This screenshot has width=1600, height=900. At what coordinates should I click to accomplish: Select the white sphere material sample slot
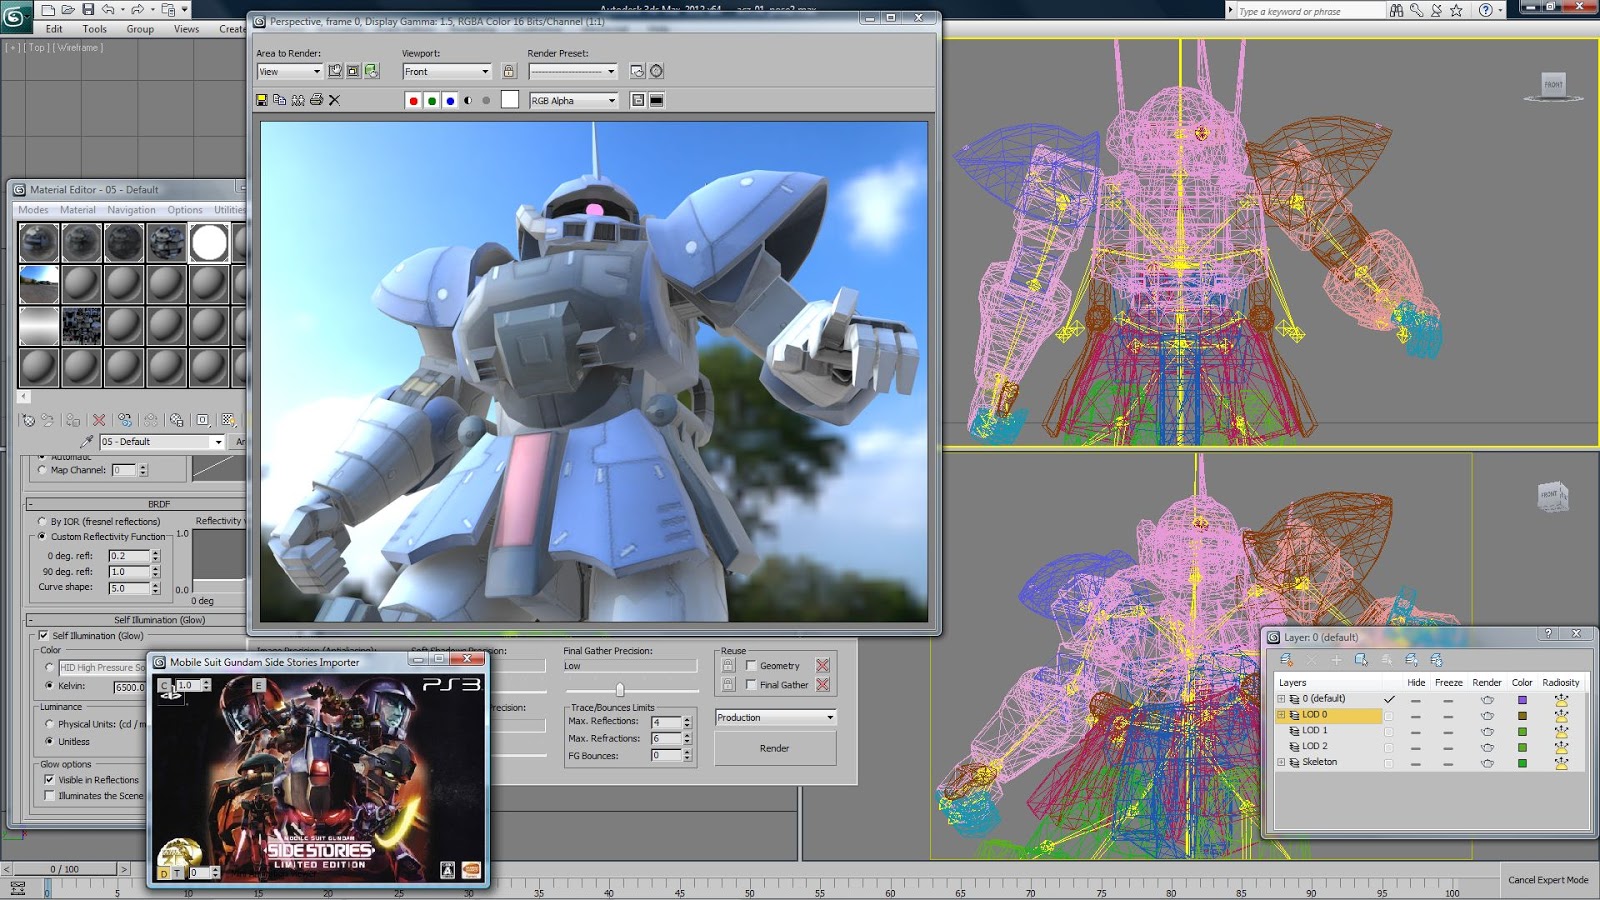click(209, 243)
